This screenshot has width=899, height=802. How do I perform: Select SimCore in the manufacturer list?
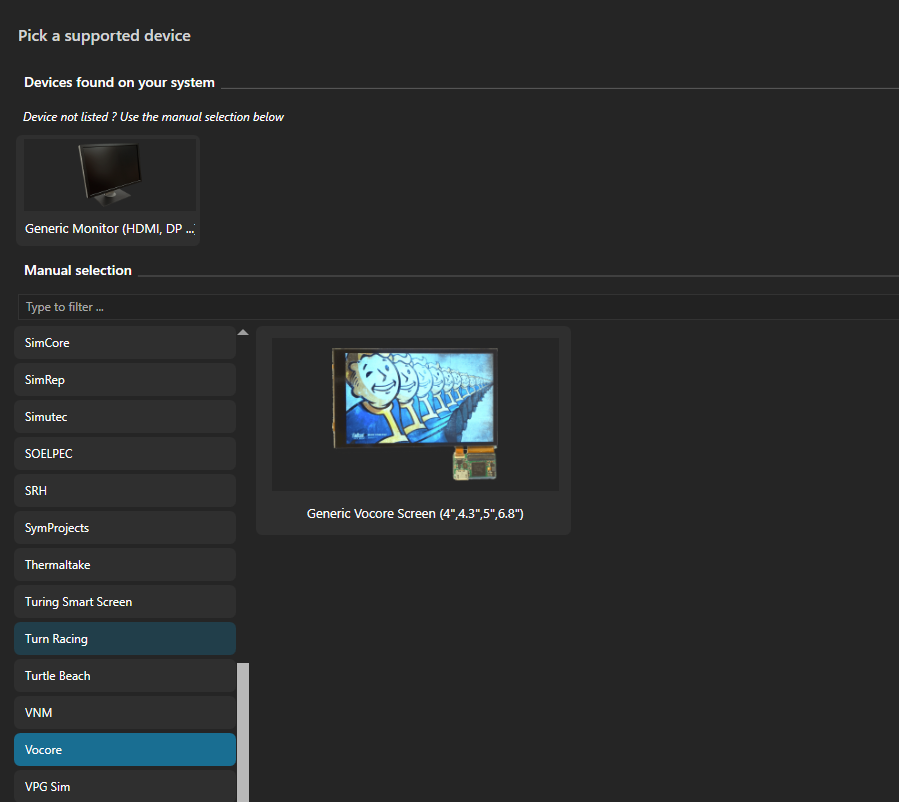pos(125,343)
